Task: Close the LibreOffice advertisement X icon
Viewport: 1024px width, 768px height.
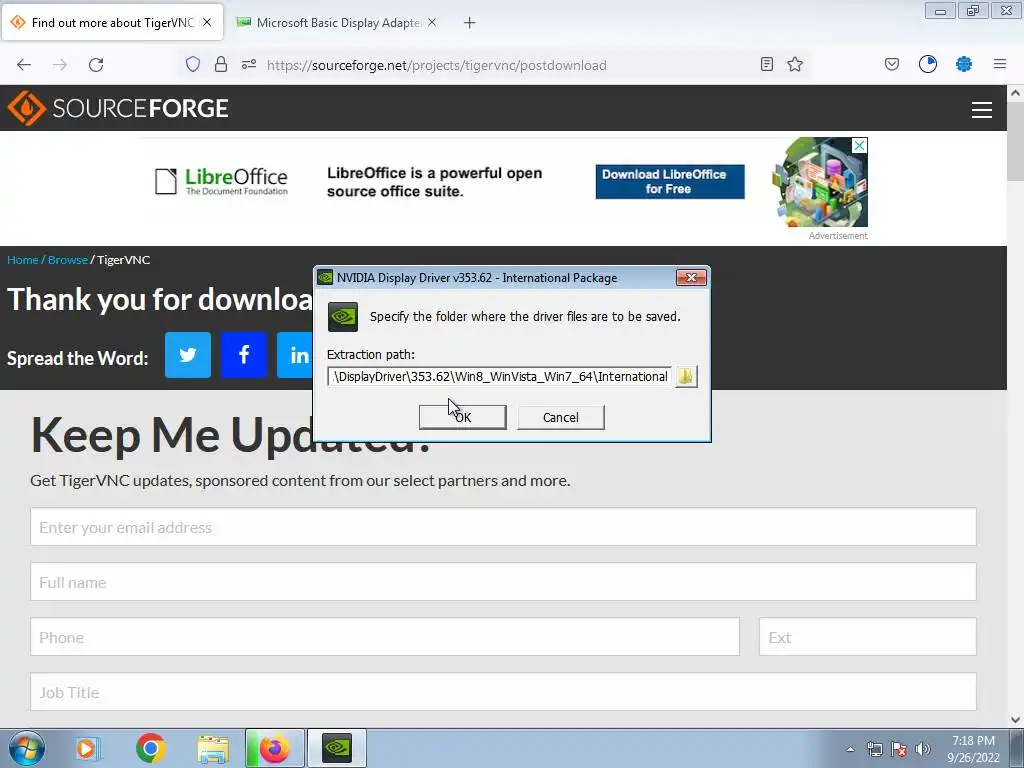Action: 860,145
